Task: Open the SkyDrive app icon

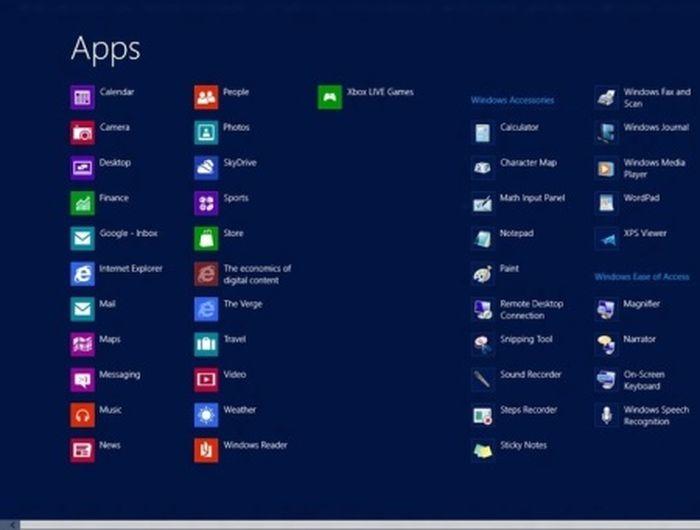Action: pos(206,168)
